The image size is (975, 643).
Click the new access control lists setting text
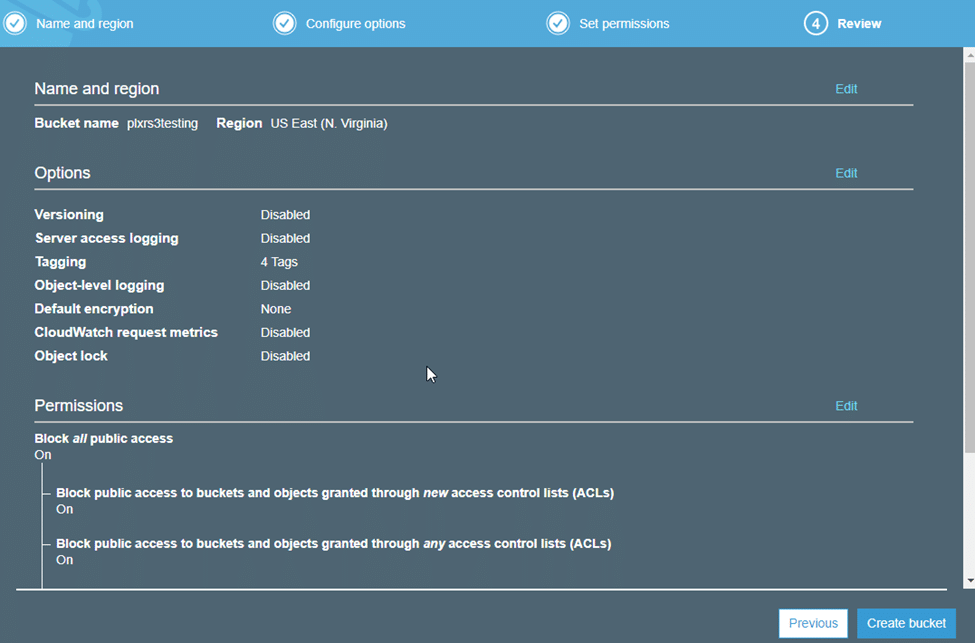[x=335, y=493]
